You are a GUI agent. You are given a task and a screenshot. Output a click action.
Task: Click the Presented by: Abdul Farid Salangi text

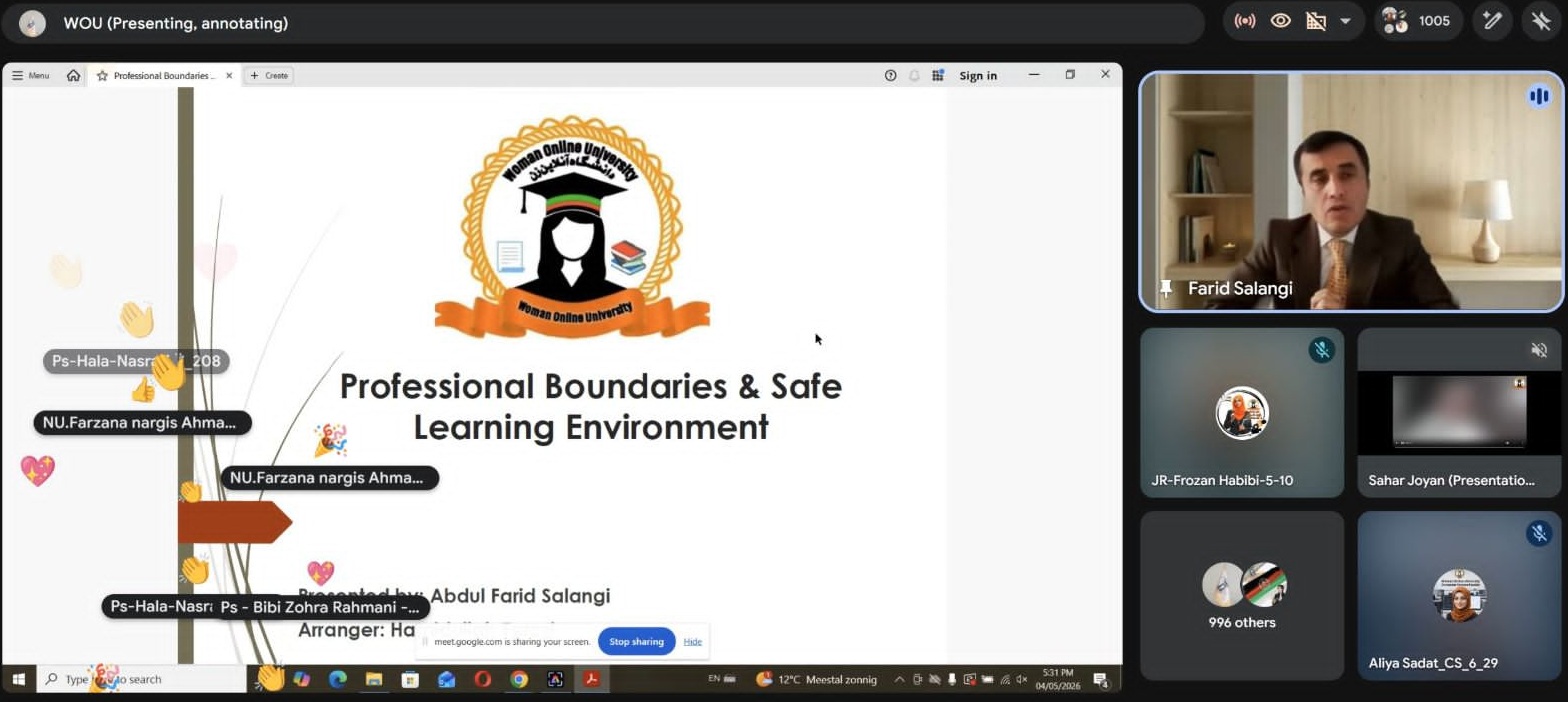pyautogui.click(x=454, y=596)
